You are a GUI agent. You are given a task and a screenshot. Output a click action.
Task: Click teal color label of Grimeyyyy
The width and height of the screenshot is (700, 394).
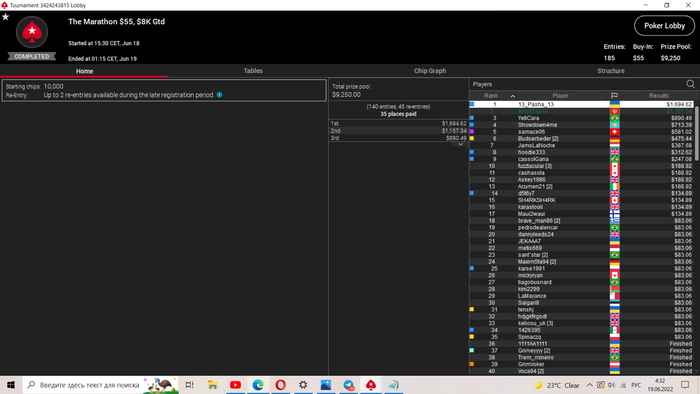tap(471, 350)
